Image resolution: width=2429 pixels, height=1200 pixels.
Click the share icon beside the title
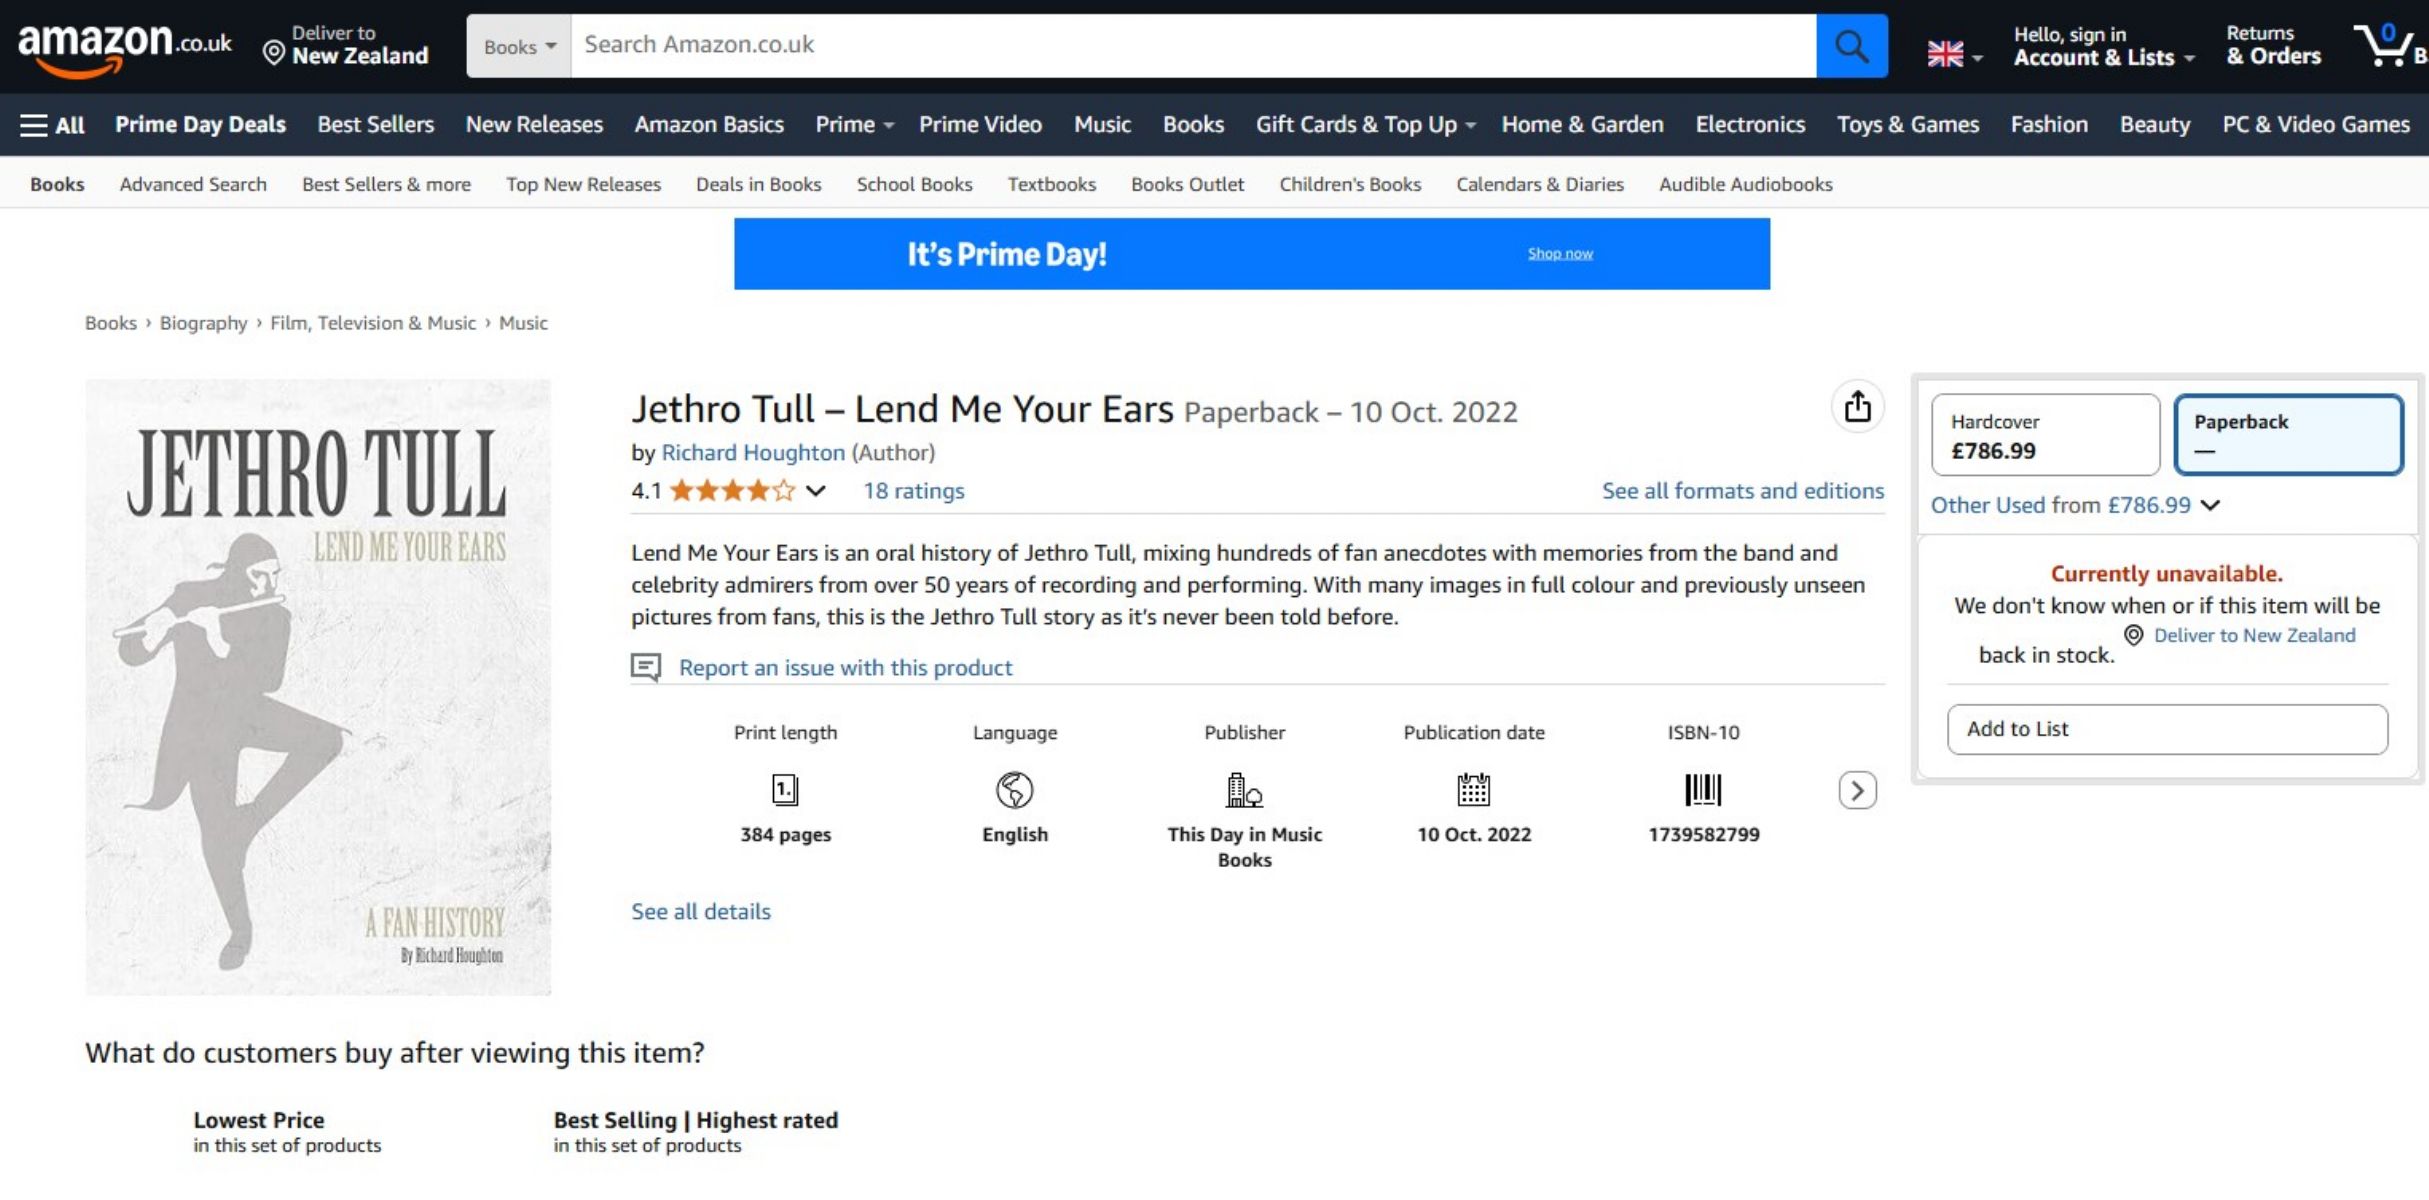(x=1857, y=407)
